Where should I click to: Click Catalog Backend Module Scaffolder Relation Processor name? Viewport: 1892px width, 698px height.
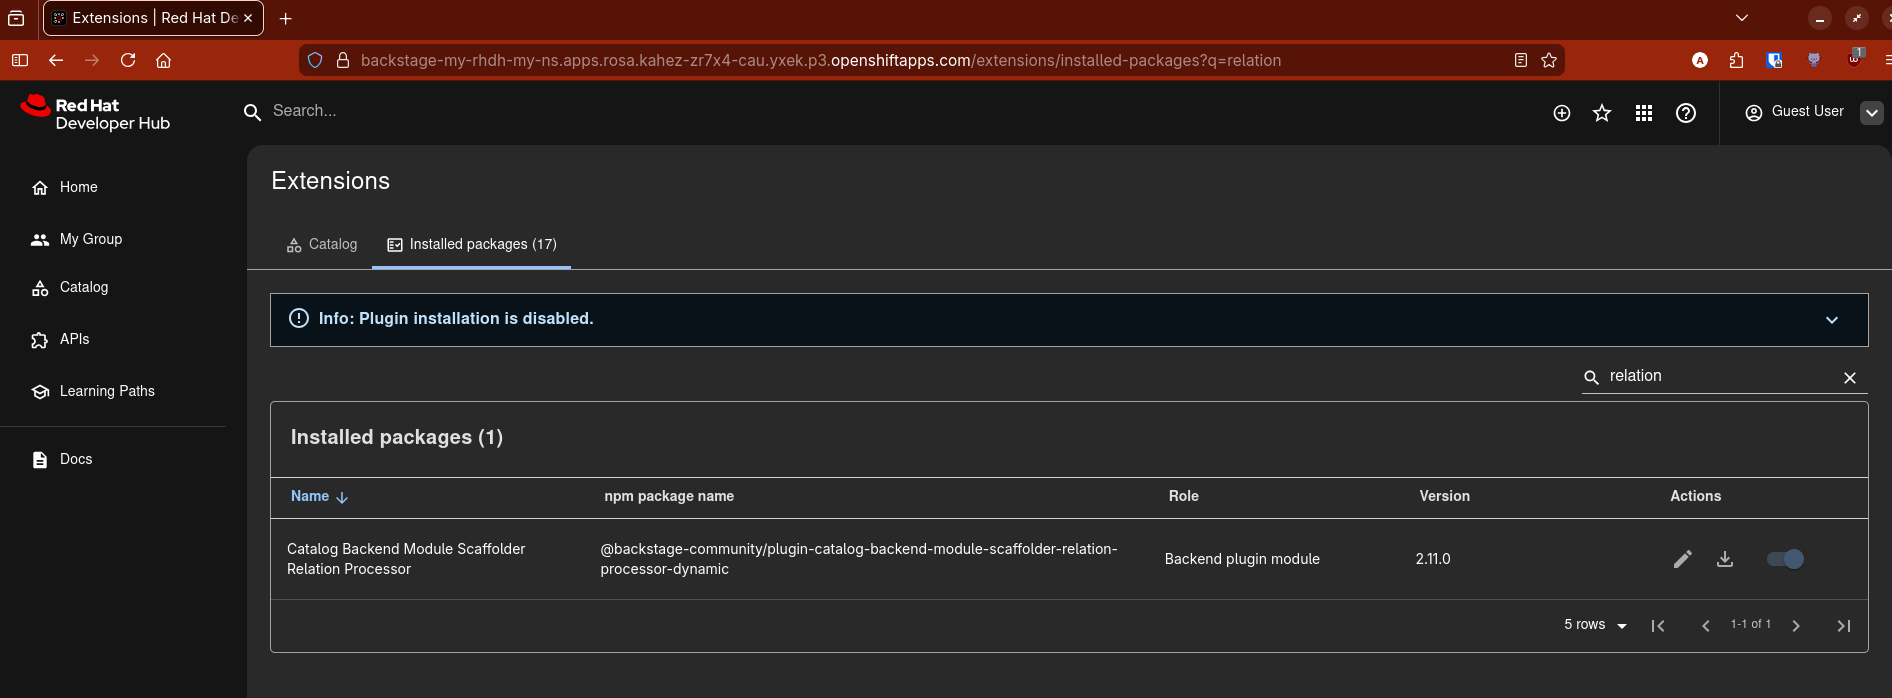pyautogui.click(x=406, y=559)
